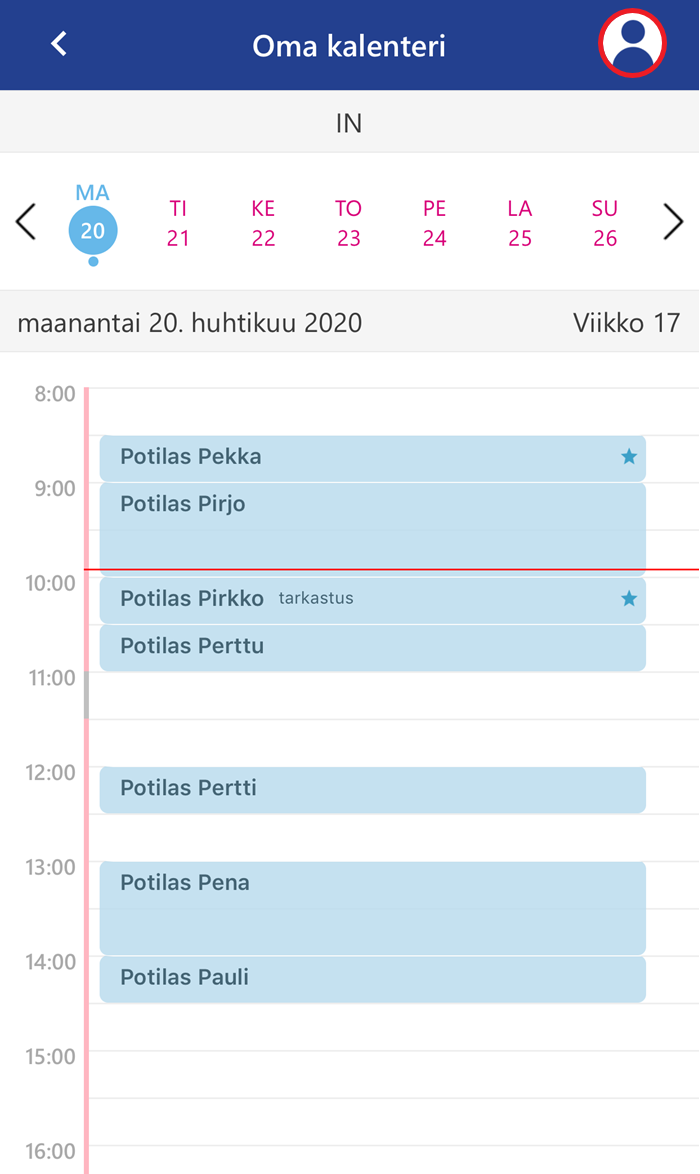Open Potilas Pauli appointment
Viewport: 700px width, 1174px height.
373,979
